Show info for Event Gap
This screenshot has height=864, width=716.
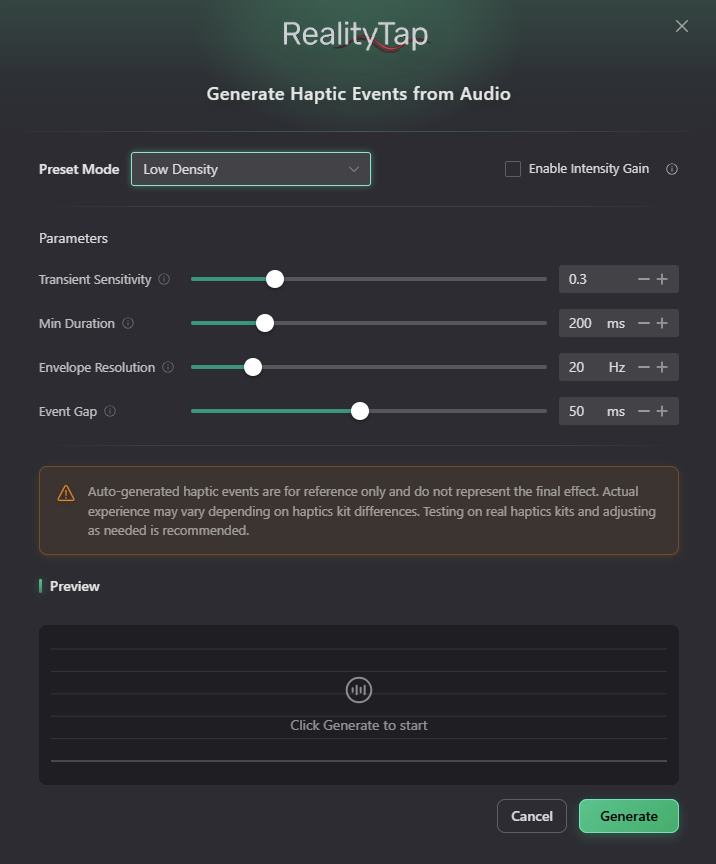point(110,411)
